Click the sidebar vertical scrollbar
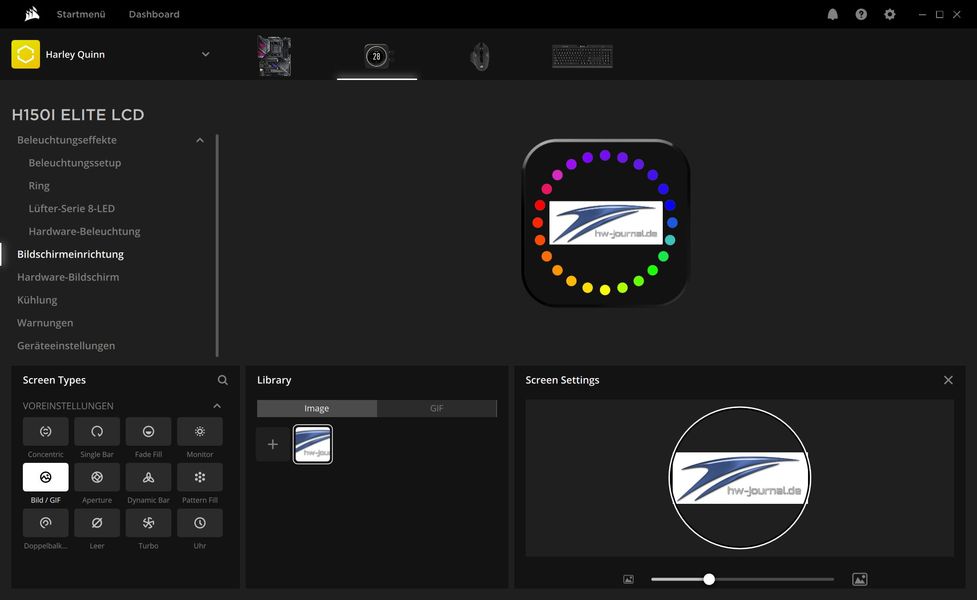 pyautogui.click(x=217, y=245)
